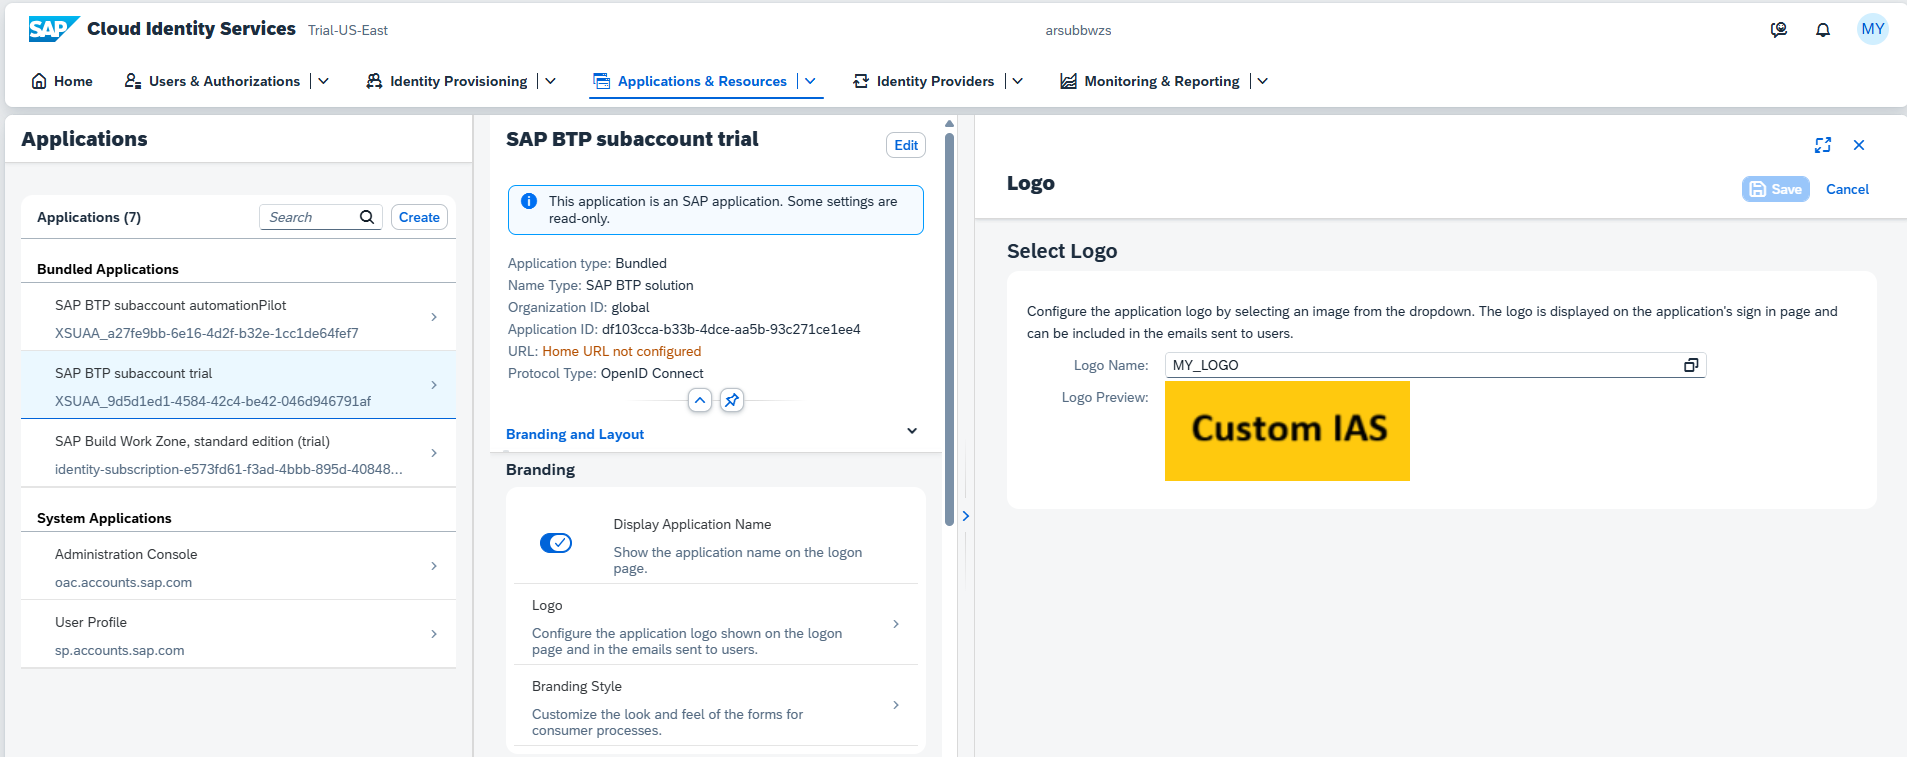Click the help headset icon in header
Viewport: 1907px width, 757px height.
click(1779, 30)
